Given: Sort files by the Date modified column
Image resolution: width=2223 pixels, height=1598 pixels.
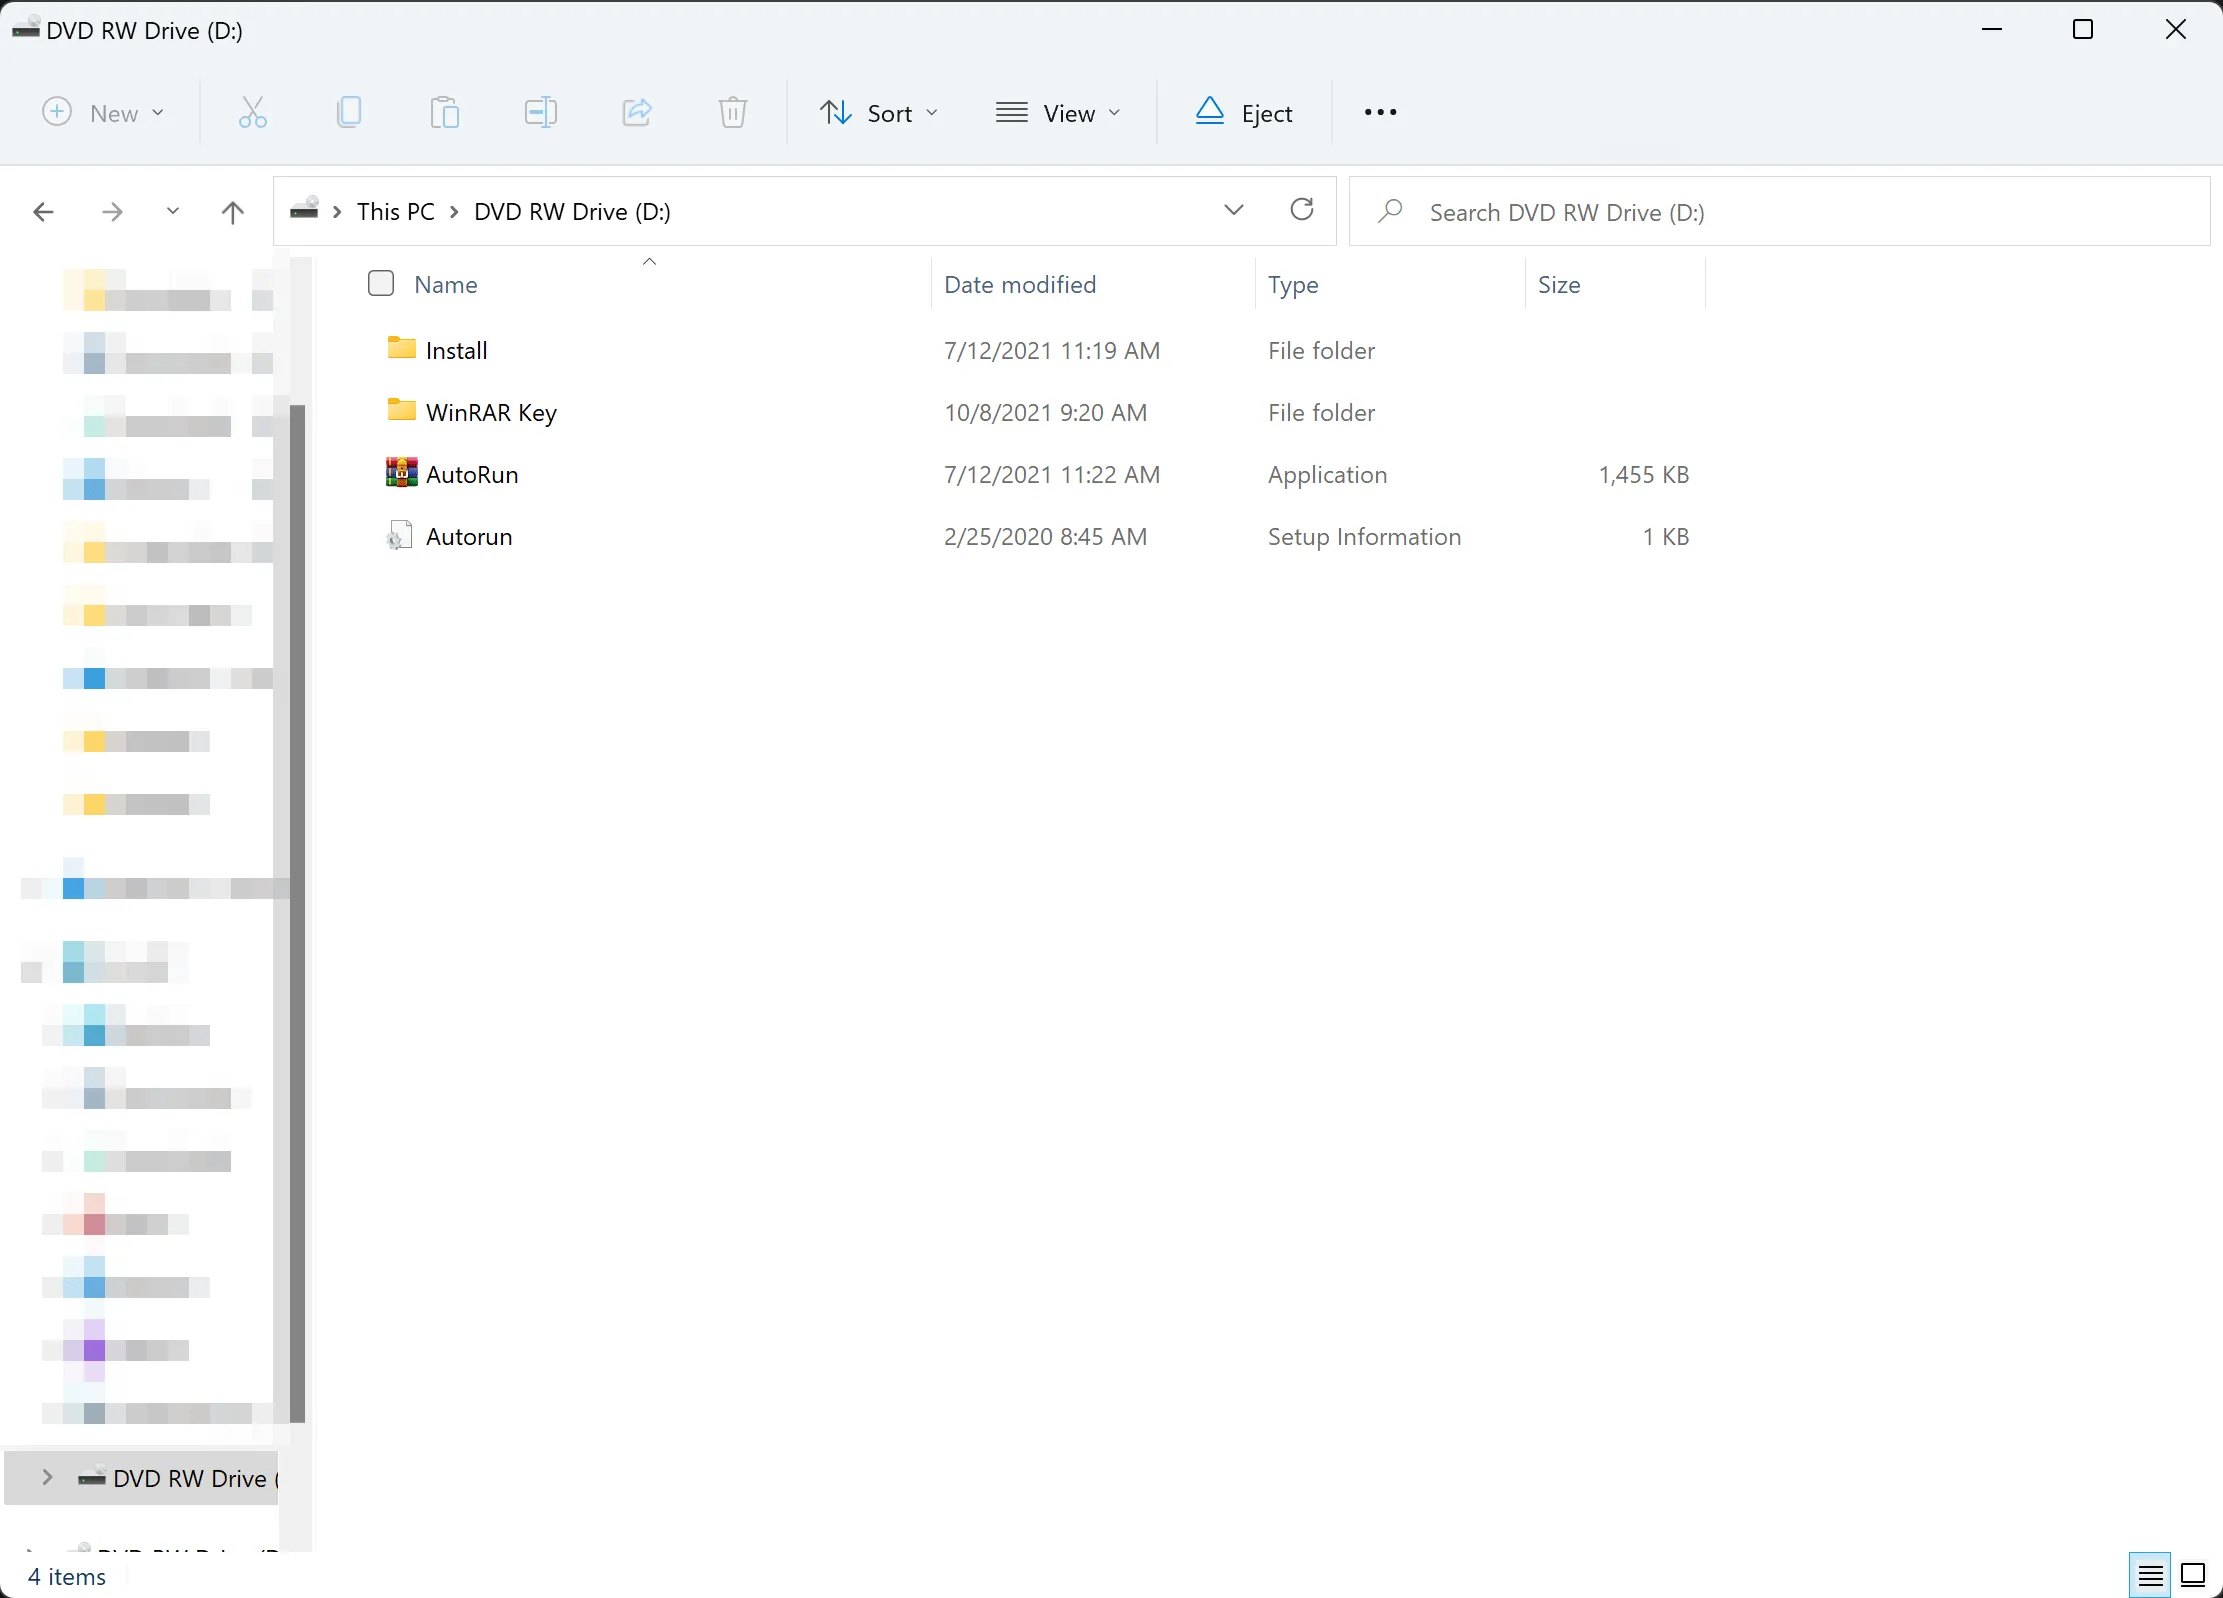Looking at the screenshot, I should 1020,285.
